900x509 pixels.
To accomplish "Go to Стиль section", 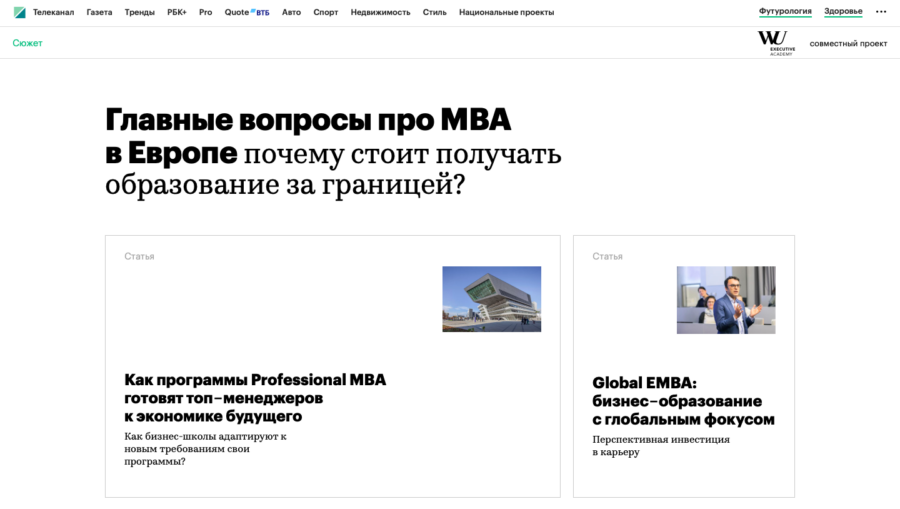I will click(x=435, y=12).
